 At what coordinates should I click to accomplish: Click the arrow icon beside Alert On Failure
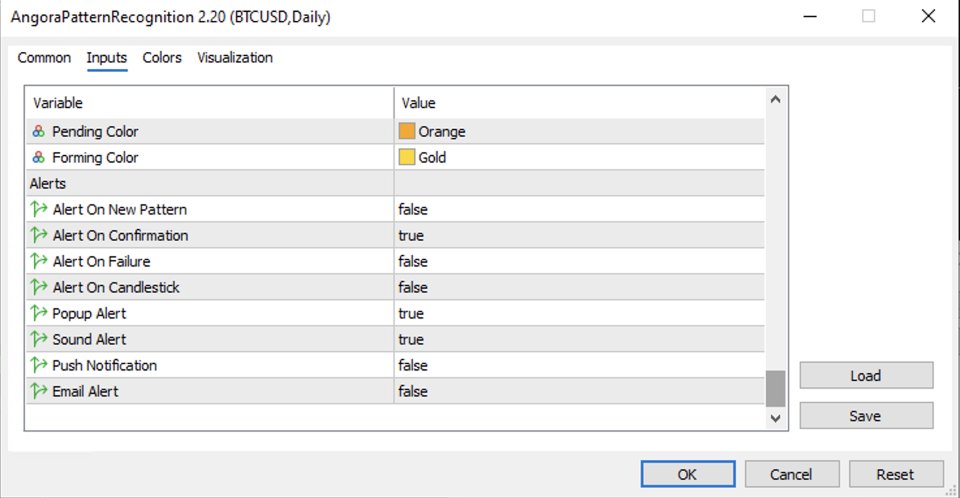coord(39,261)
